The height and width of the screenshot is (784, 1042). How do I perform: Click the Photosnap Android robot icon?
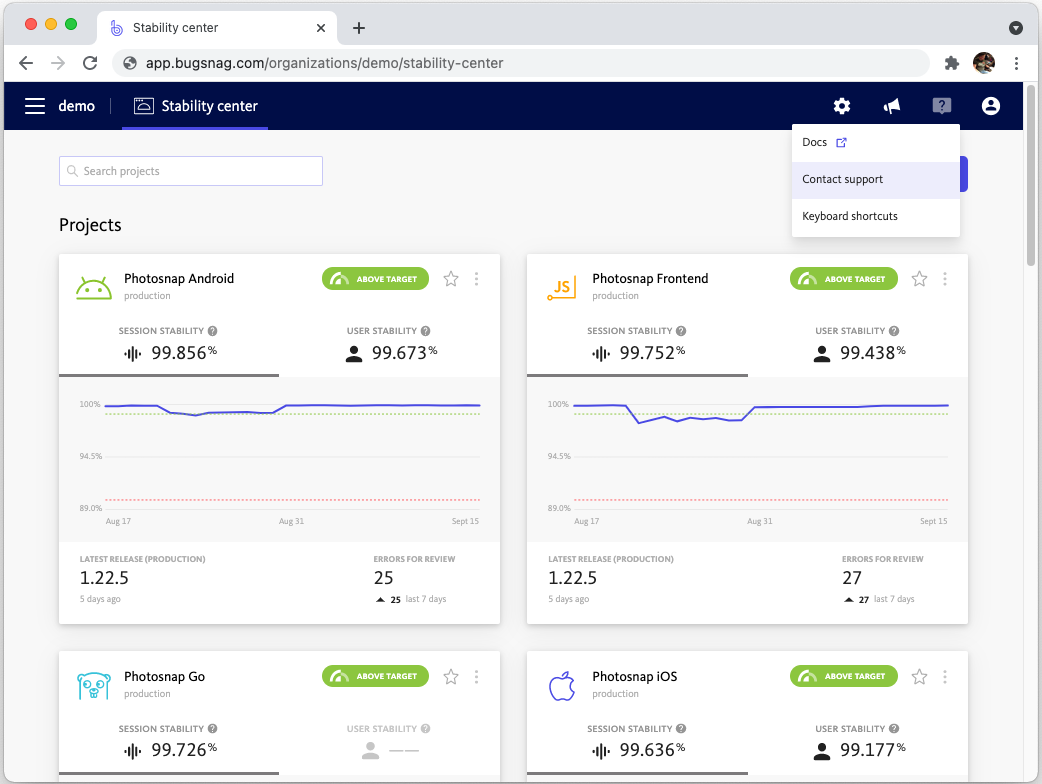coord(94,288)
